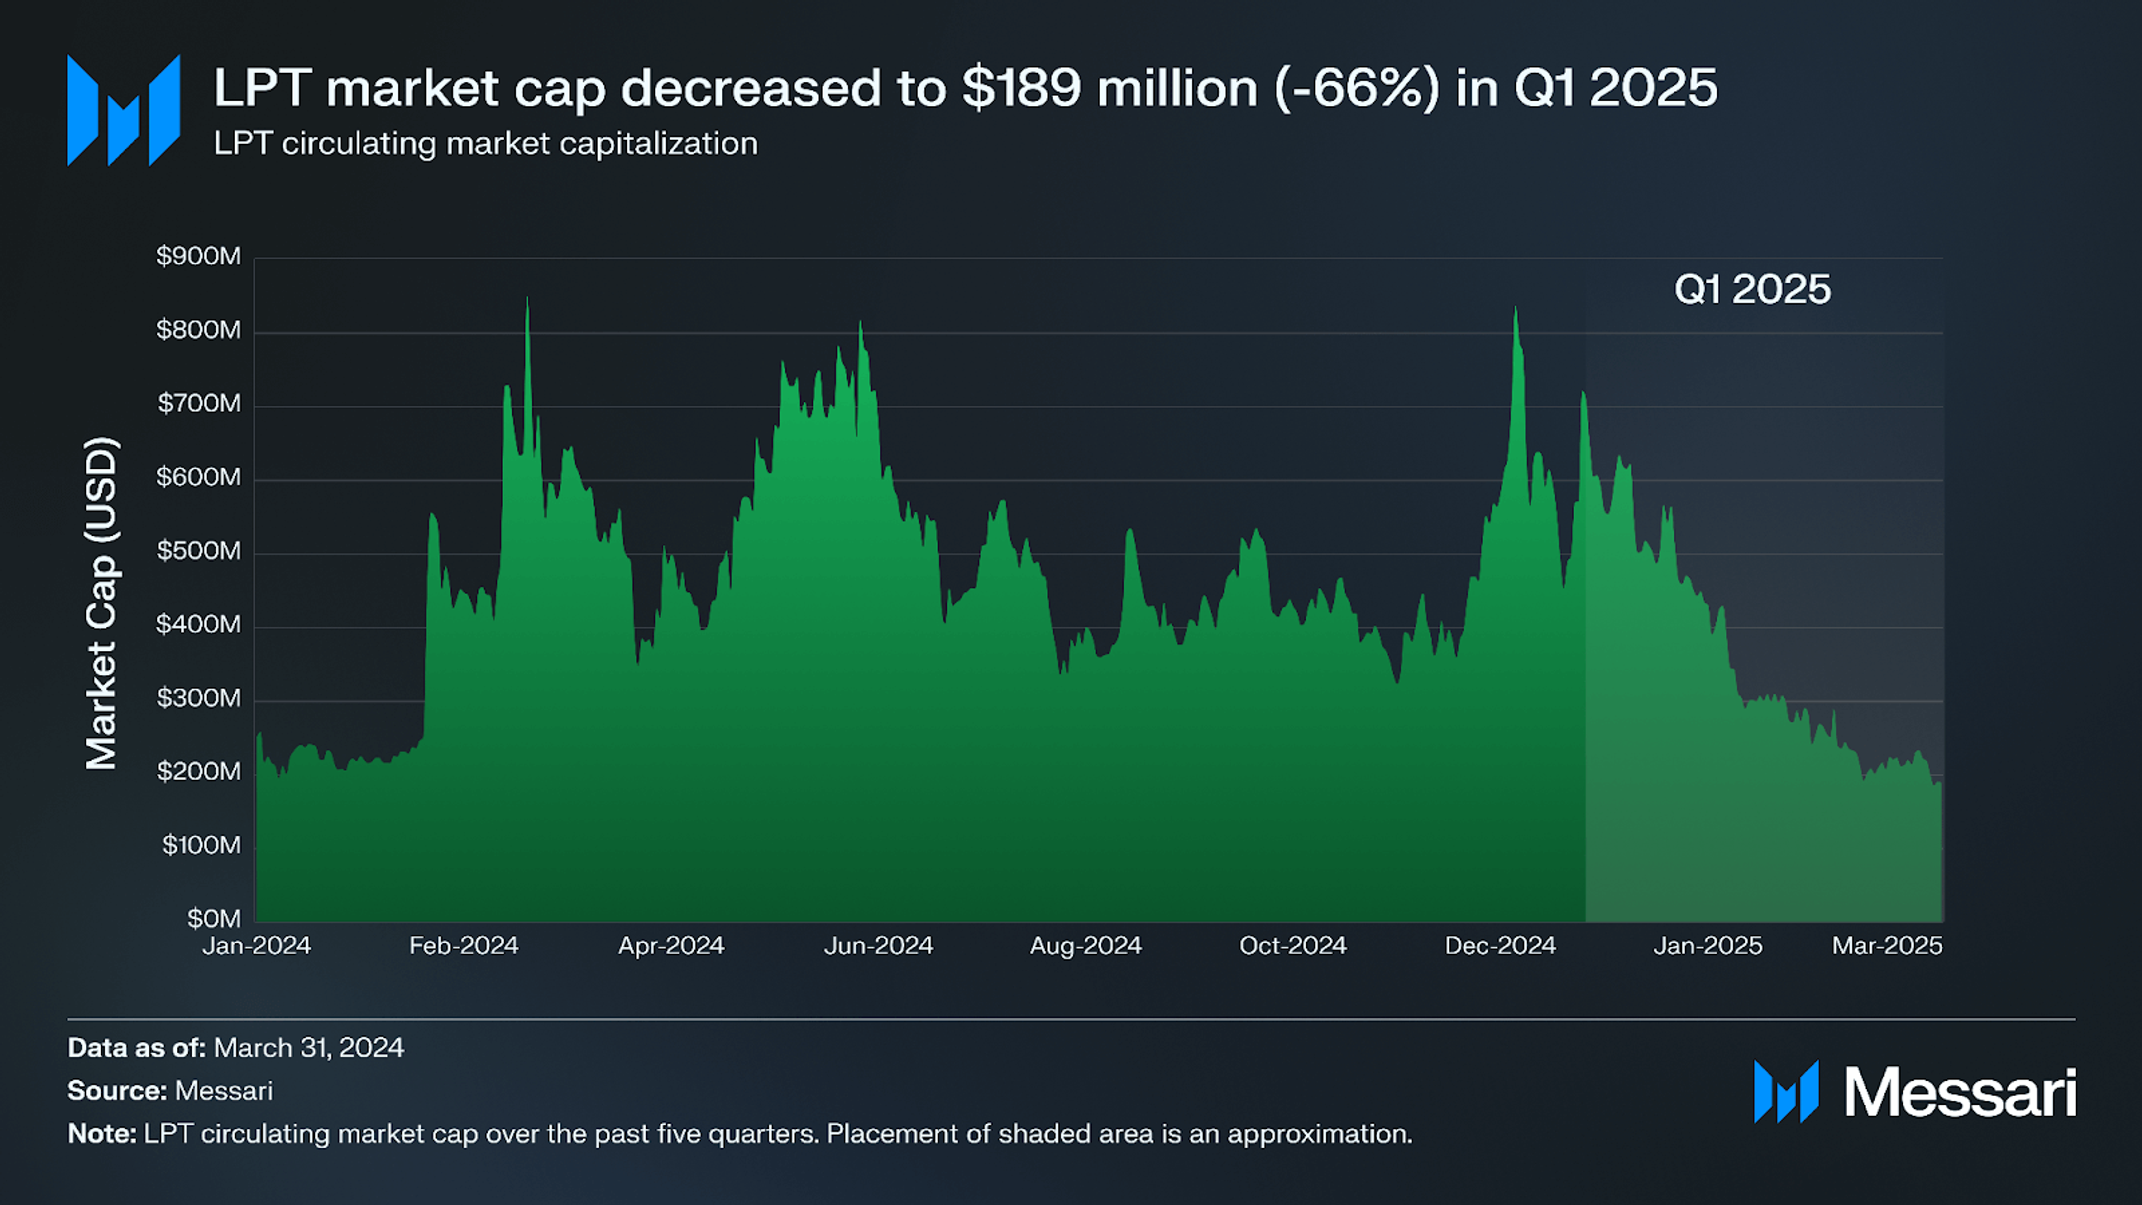Click the $500M y-axis label
Image resolution: width=2142 pixels, height=1205 pixels.
point(198,551)
